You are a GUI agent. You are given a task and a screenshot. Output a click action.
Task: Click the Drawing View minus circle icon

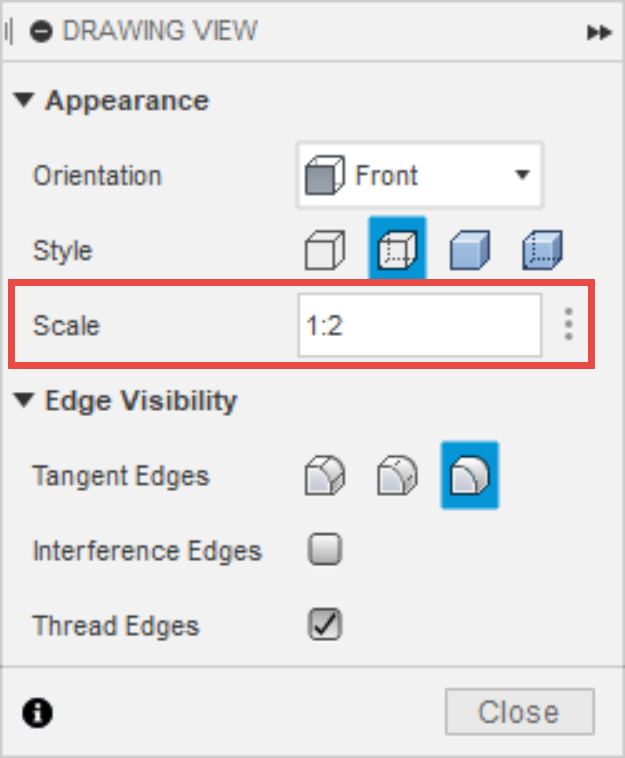tap(41, 32)
